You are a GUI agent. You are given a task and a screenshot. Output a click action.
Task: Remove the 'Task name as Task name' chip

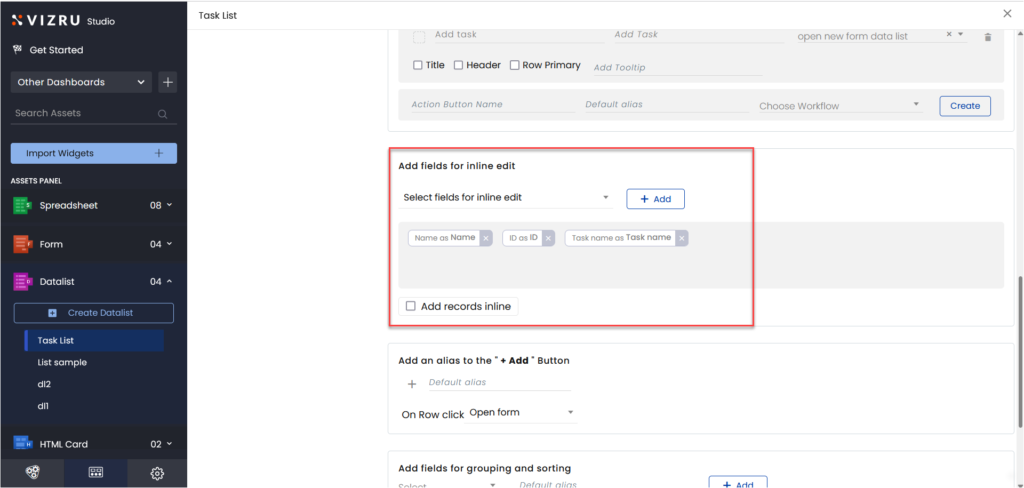coord(681,238)
